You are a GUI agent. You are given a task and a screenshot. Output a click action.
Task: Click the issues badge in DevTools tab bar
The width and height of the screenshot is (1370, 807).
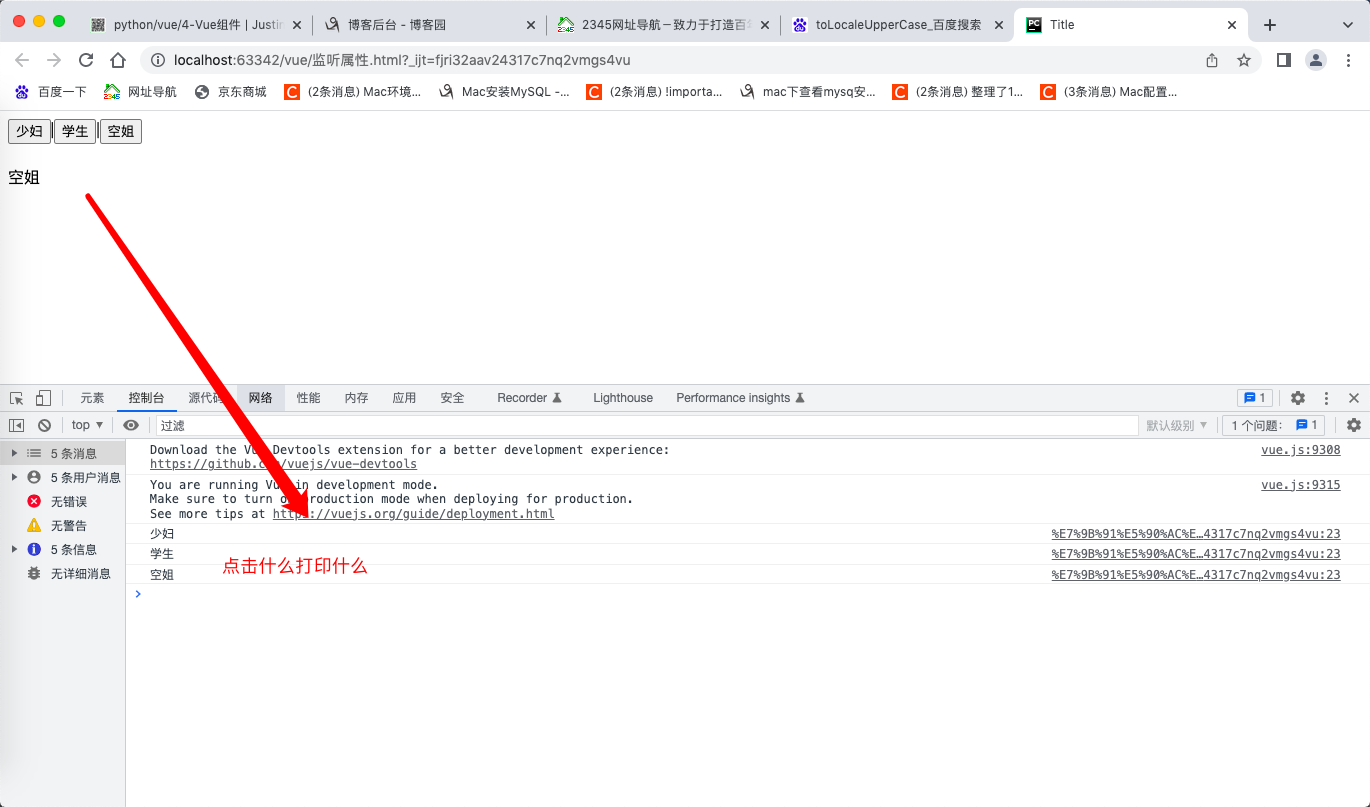1254,398
